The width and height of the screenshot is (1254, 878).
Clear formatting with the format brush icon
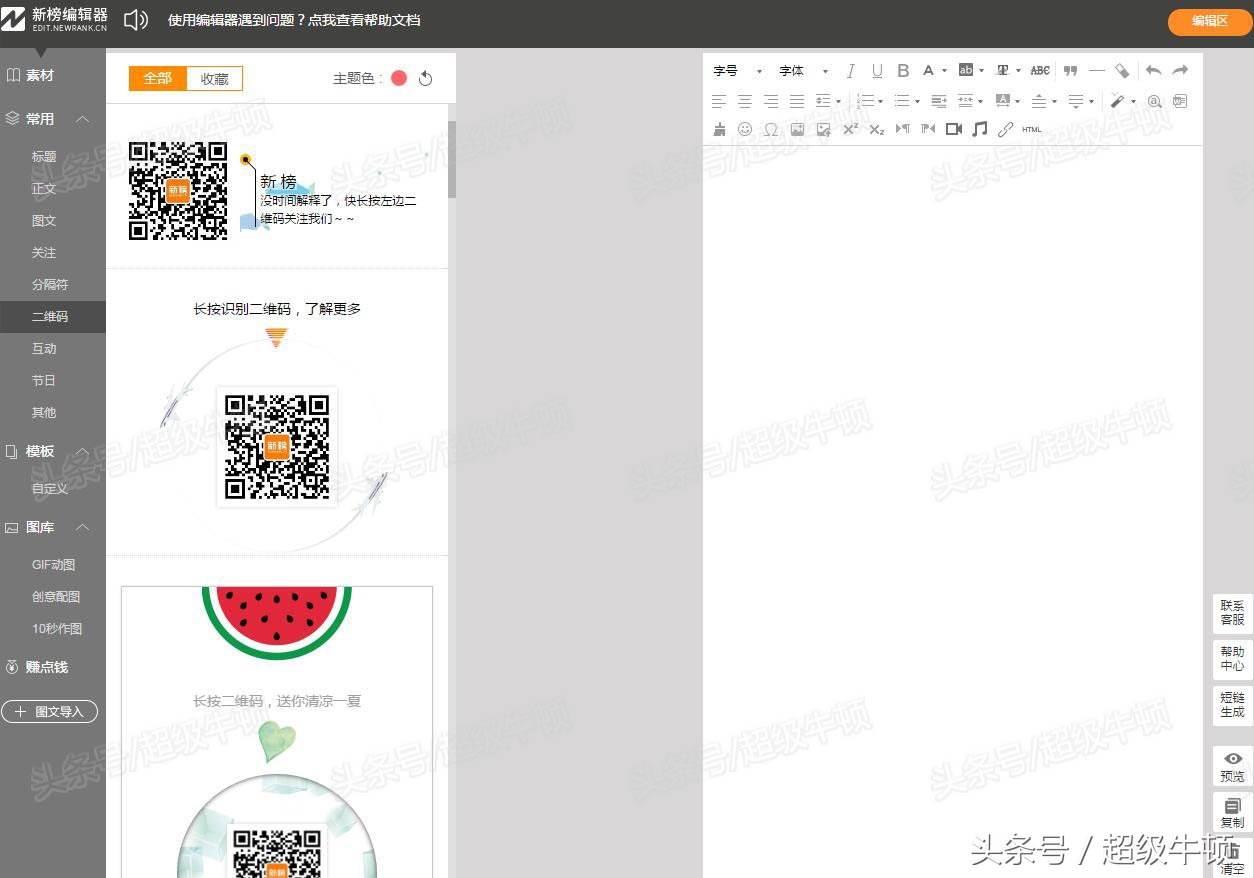(x=720, y=128)
